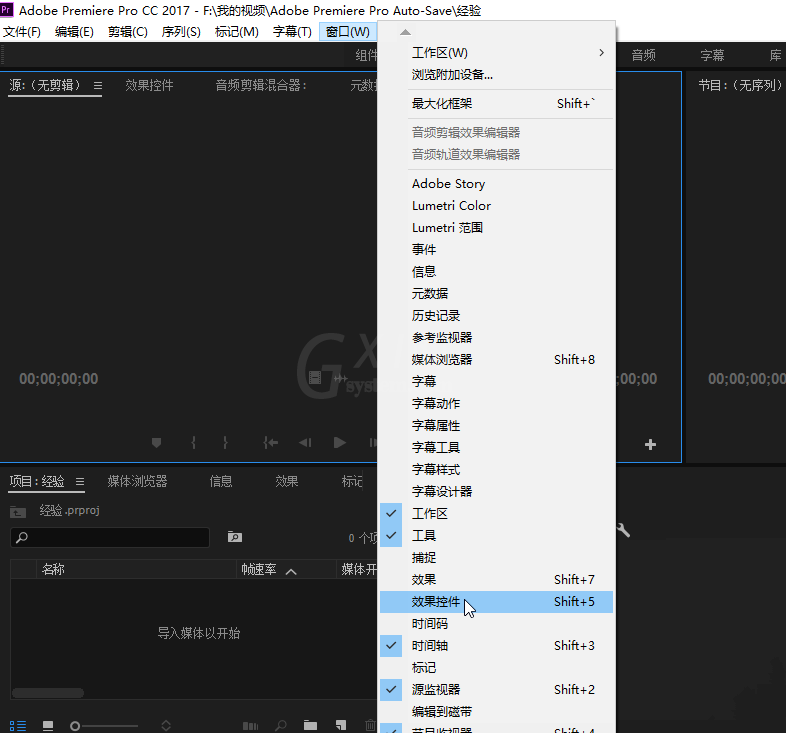This screenshot has width=786, height=733.
Task: Close the open 窗口(W) menu
Action: click(x=348, y=32)
